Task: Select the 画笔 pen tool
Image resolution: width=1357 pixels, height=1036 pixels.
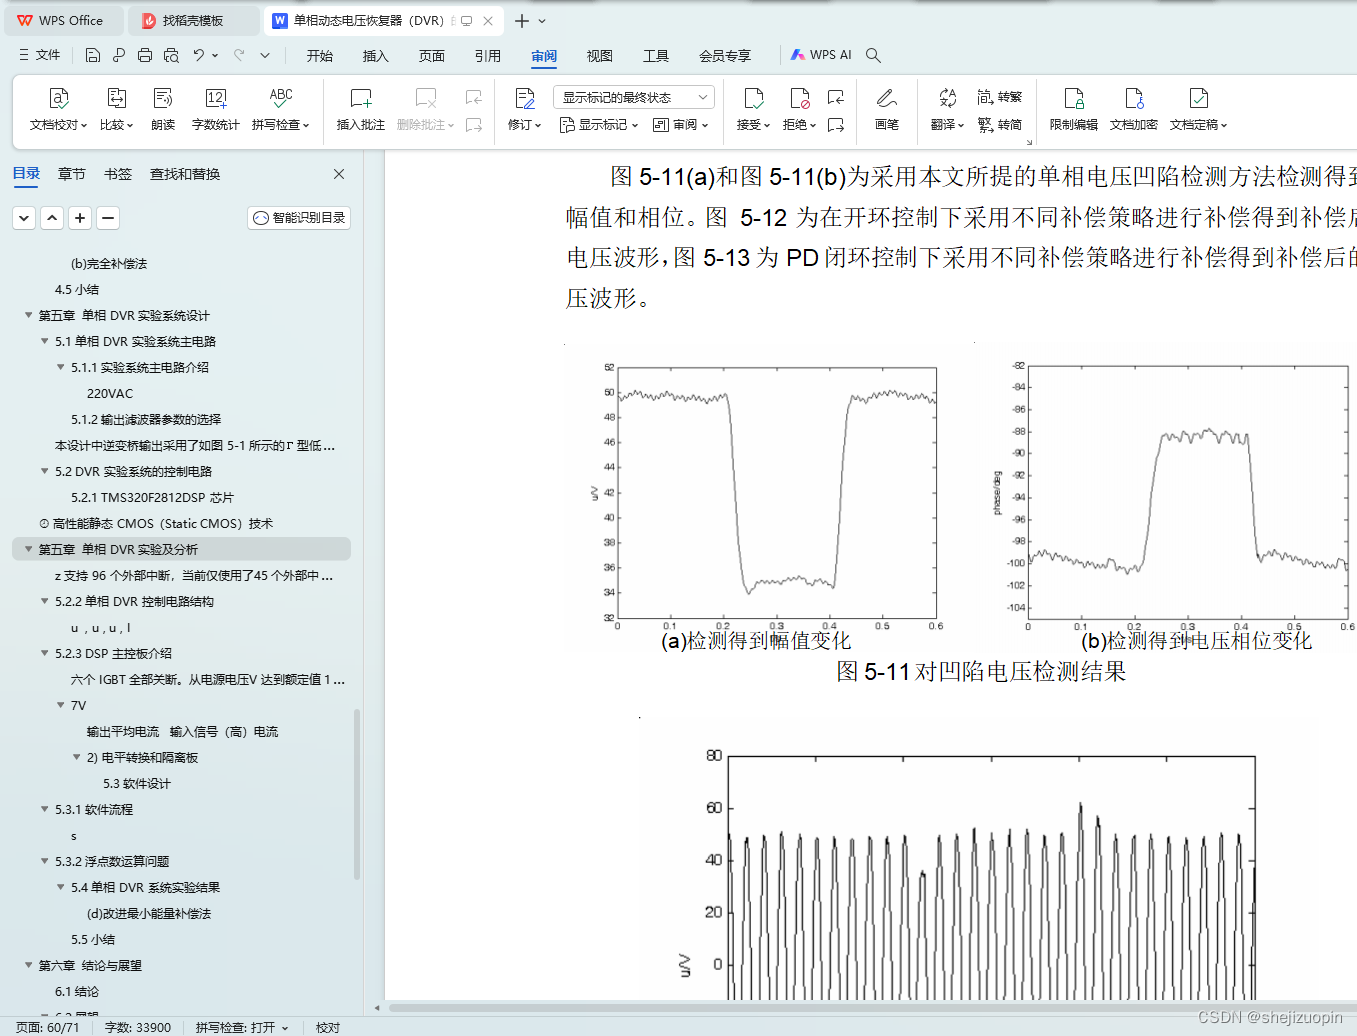Action: 887,110
